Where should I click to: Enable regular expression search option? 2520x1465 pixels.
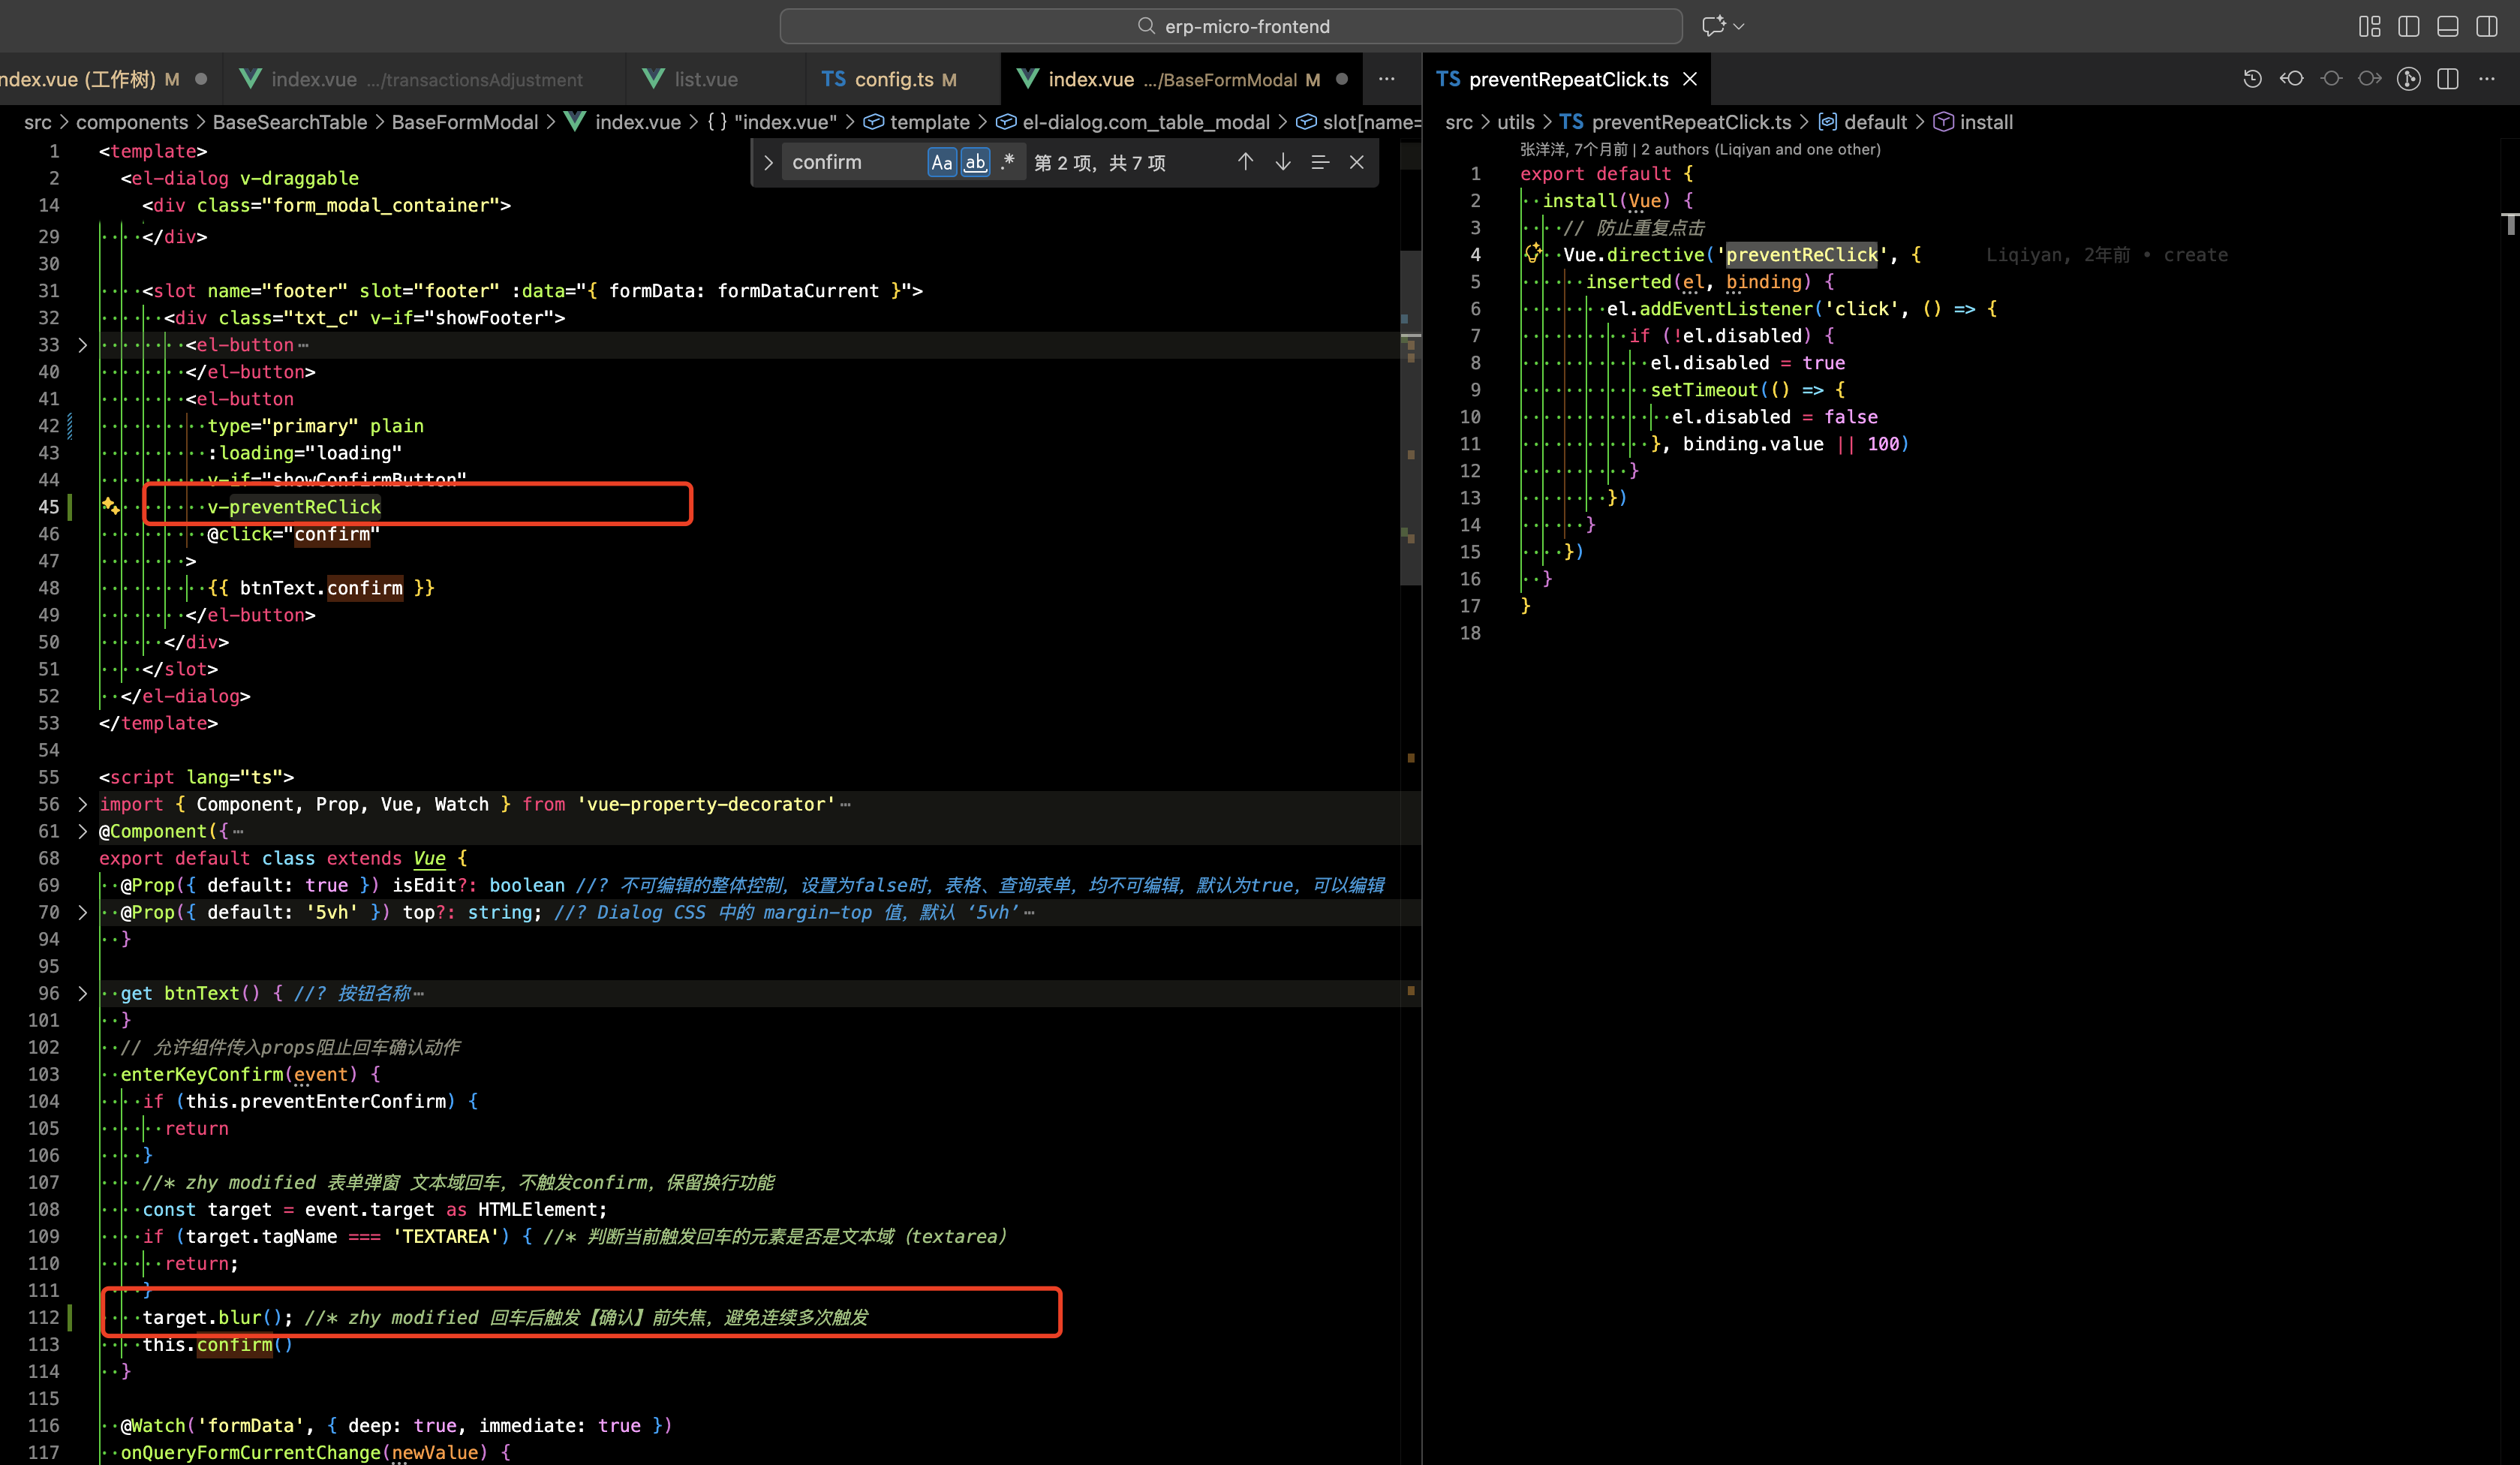1007,162
